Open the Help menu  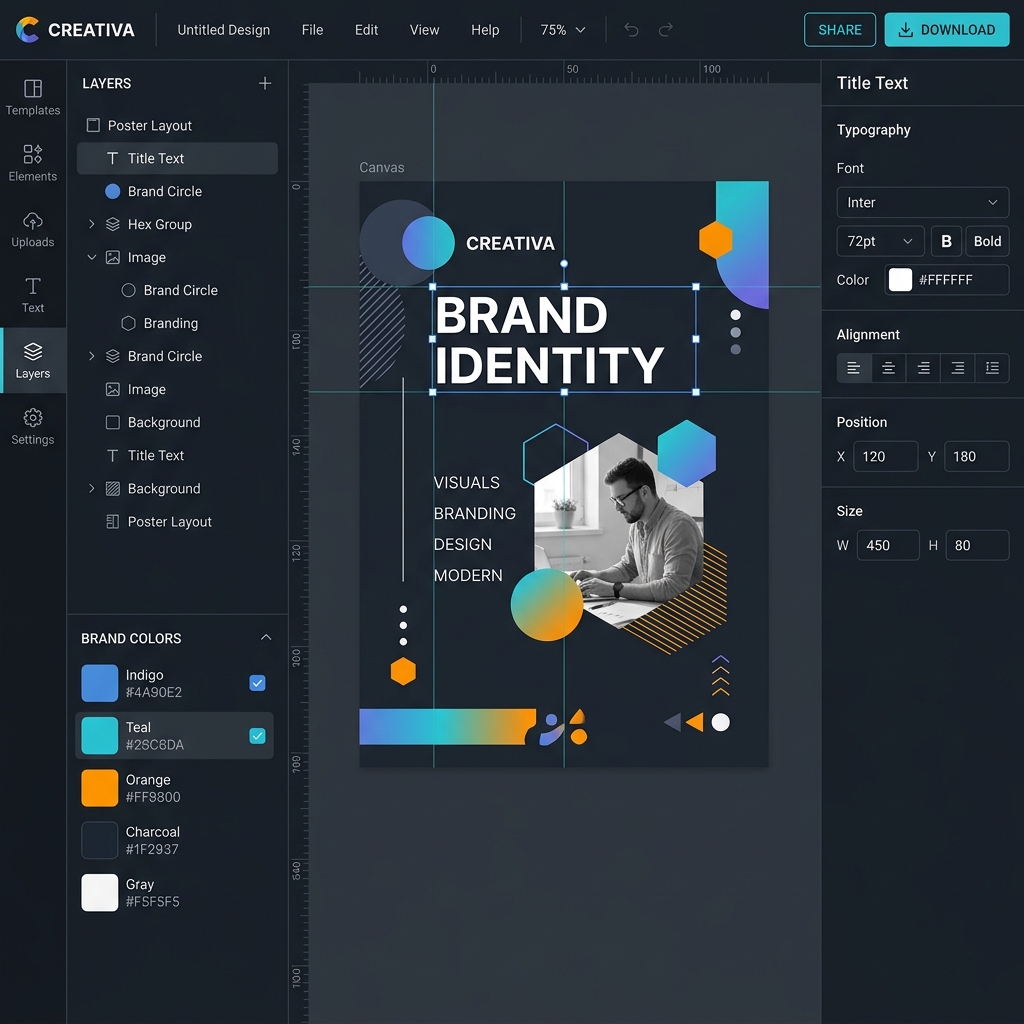click(485, 30)
